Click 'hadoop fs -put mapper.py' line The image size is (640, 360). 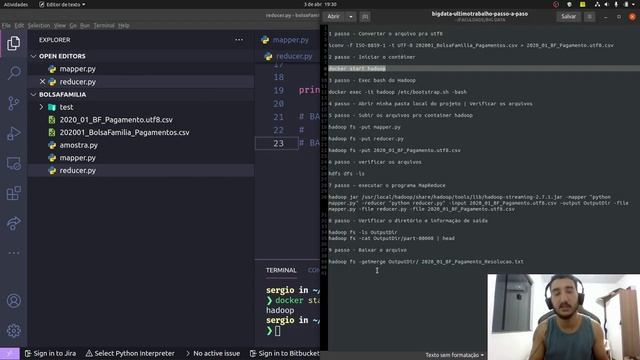(364, 127)
